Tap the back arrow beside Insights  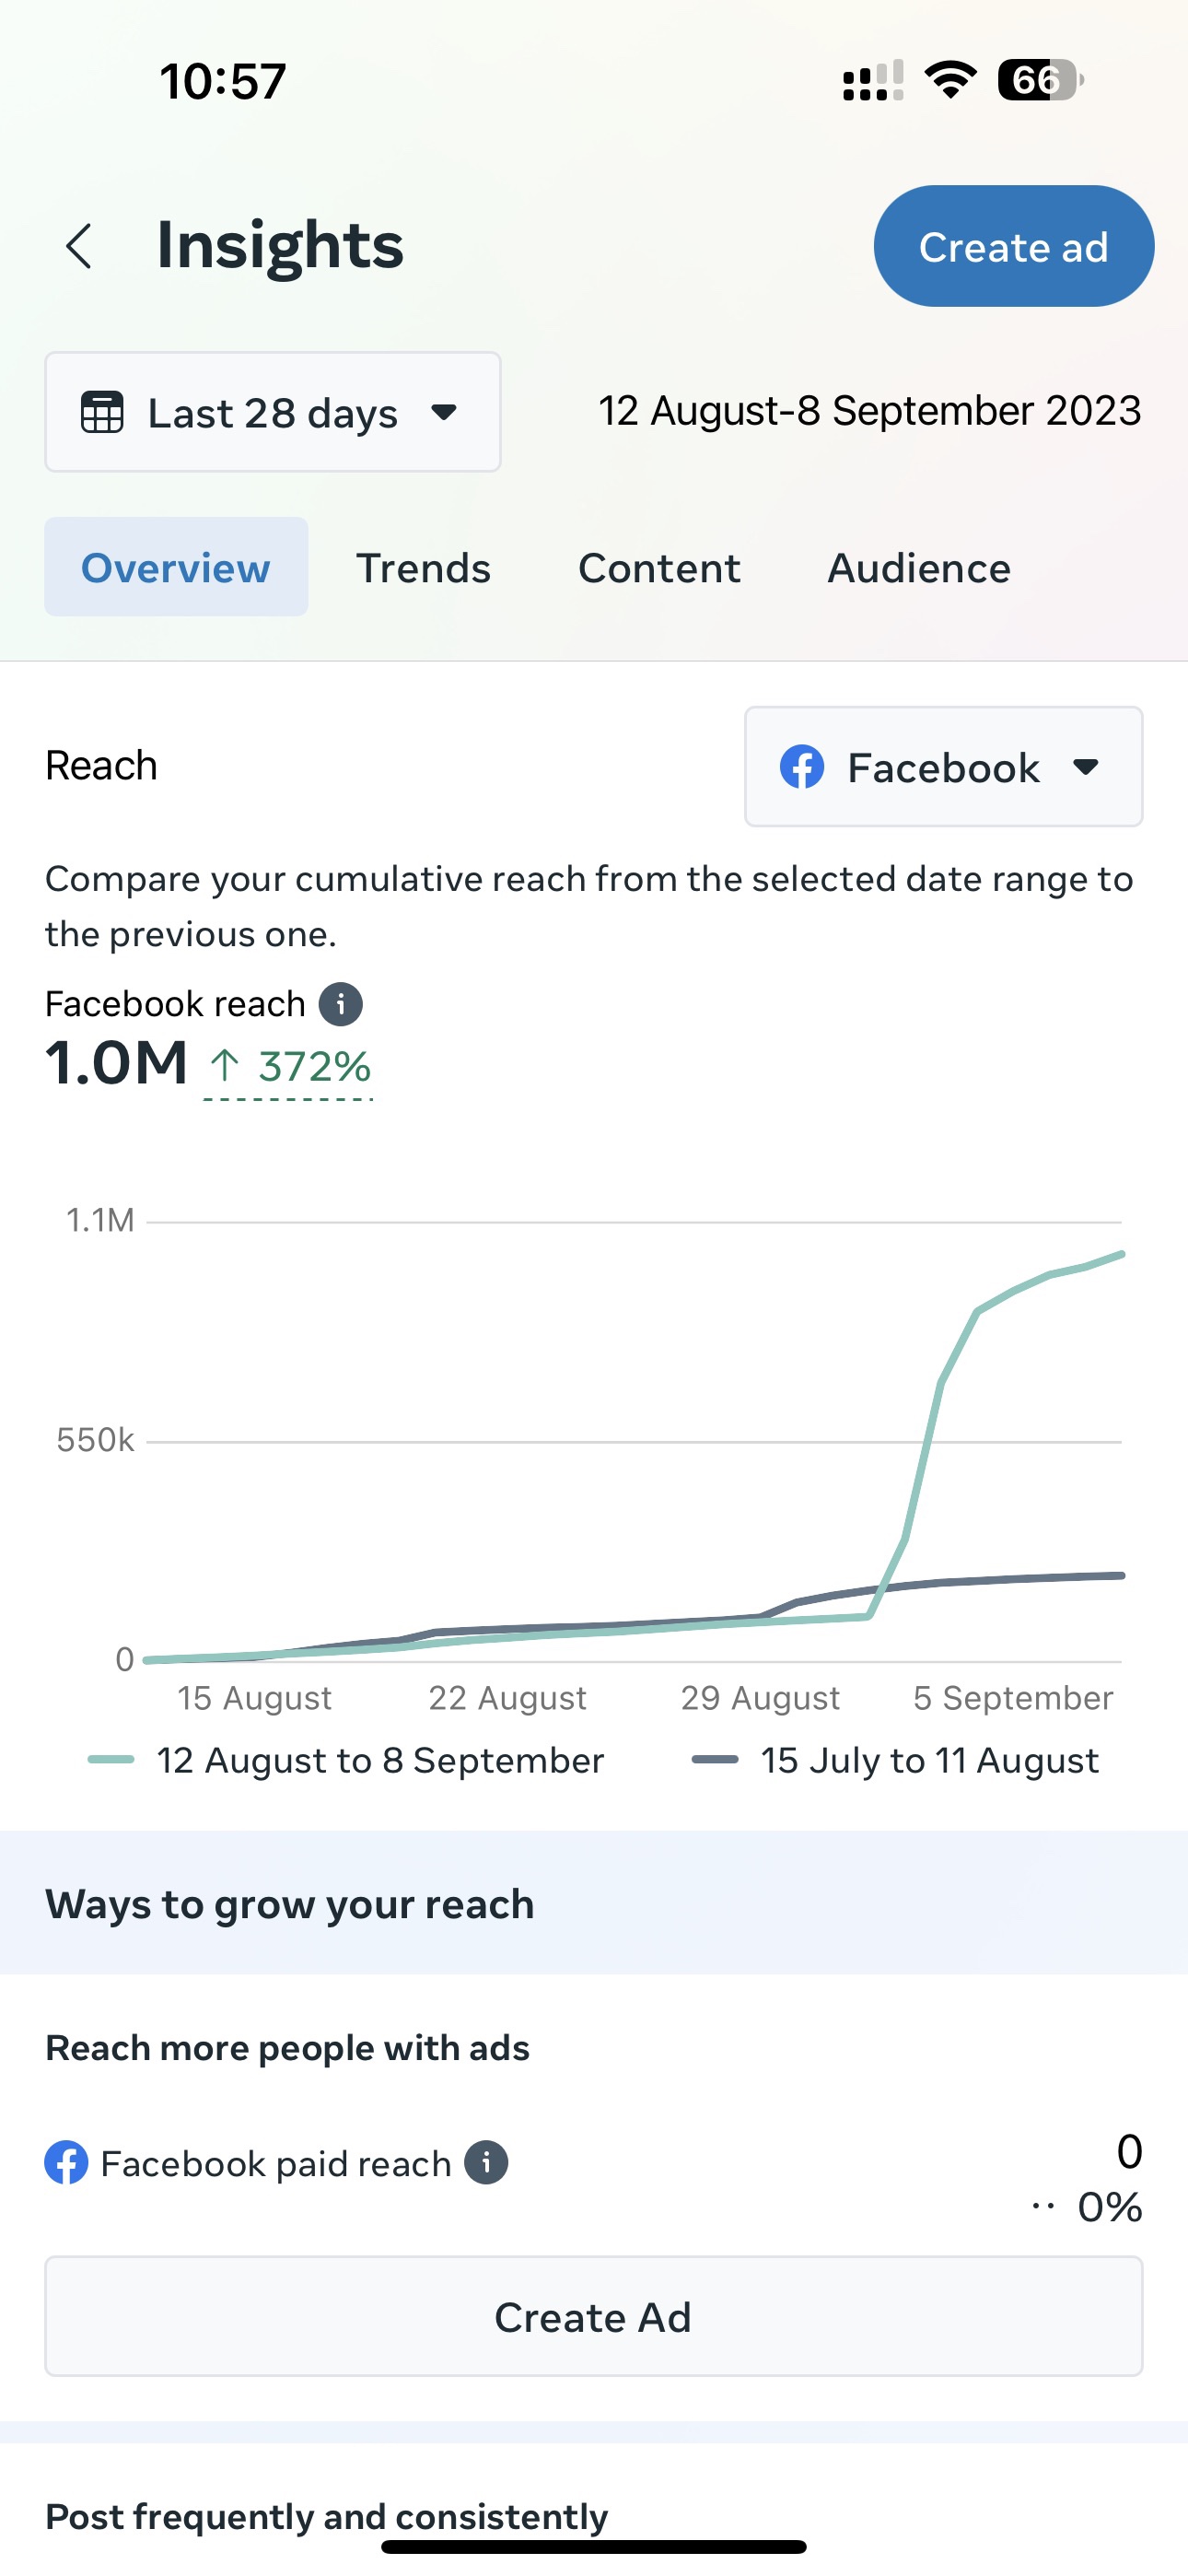point(79,246)
